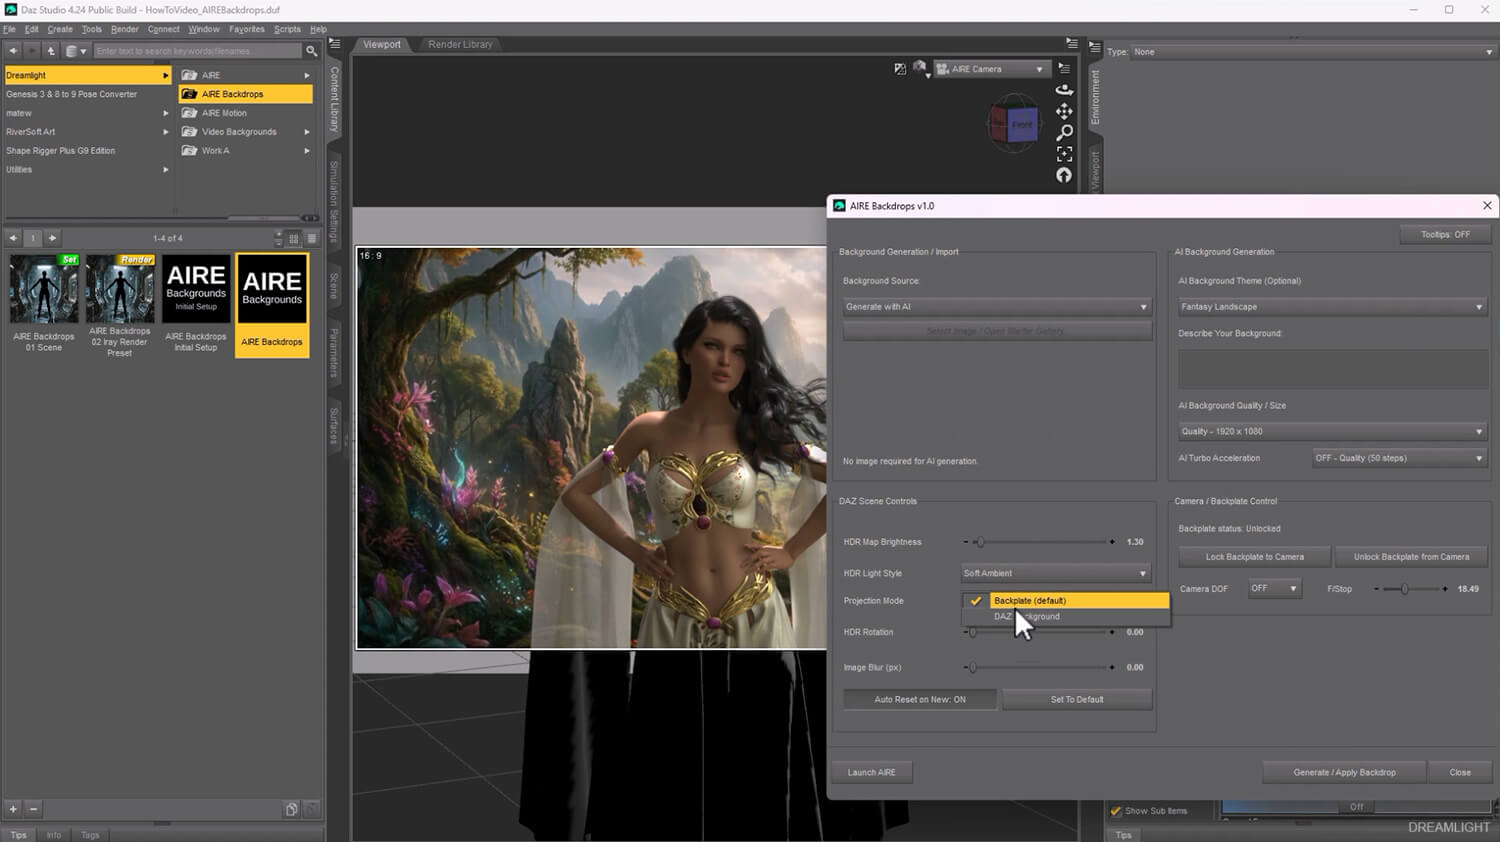Click the viewport aspect frame toggle icon
The height and width of the screenshot is (842, 1500).
(900, 69)
